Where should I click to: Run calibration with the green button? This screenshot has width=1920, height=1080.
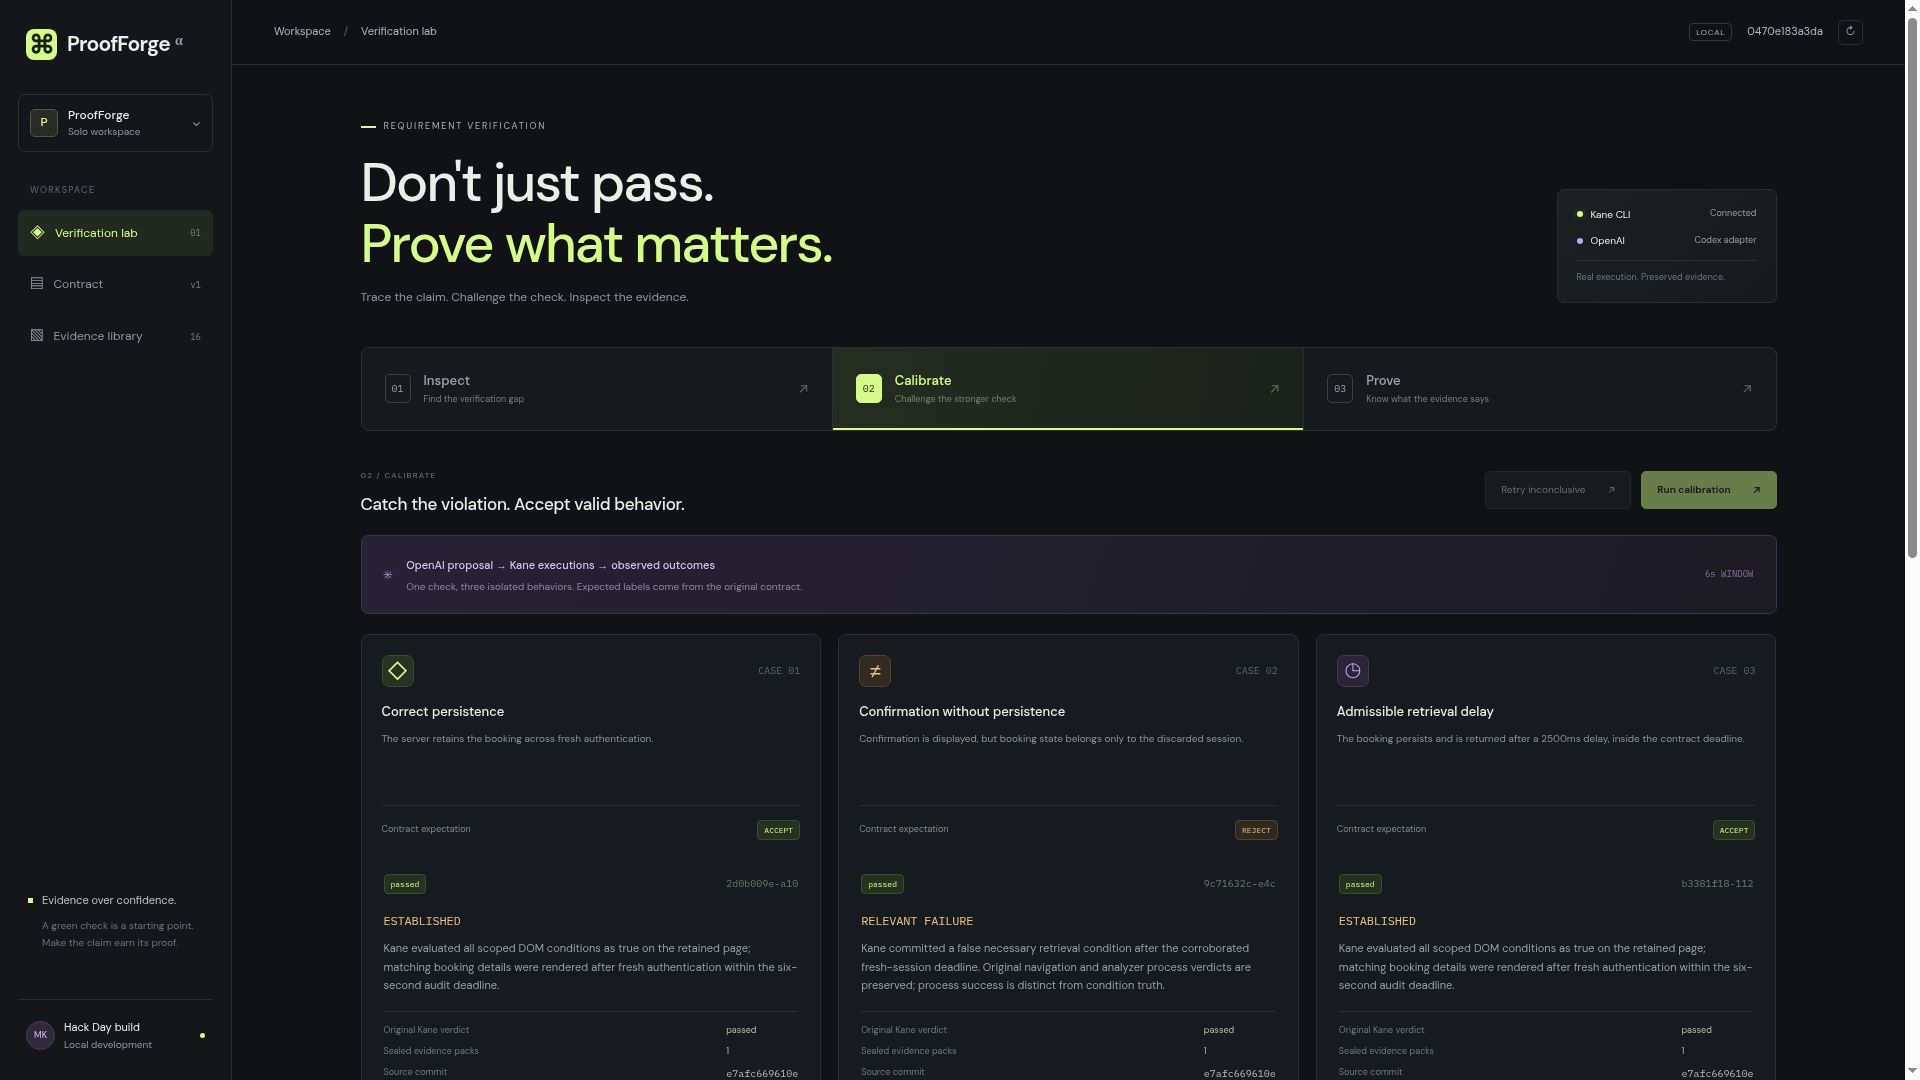[x=1708, y=490]
